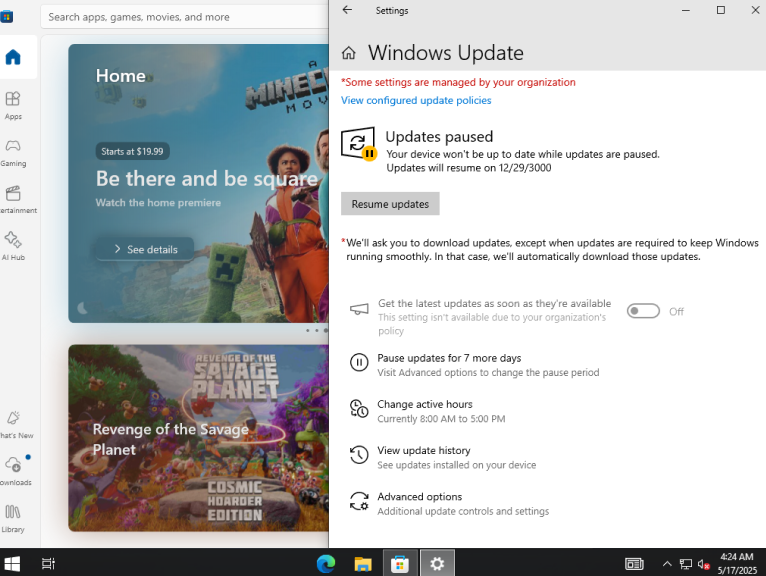766x576 pixels.
Task: Launch Microsoft Edge from taskbar
Action: (x=326, y=564)
